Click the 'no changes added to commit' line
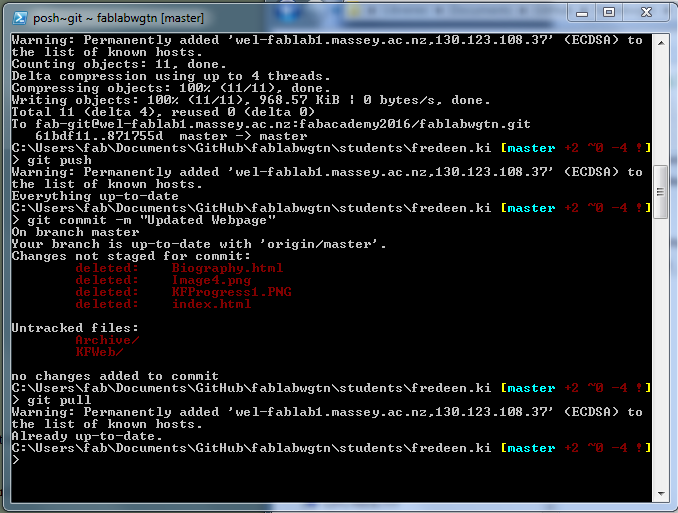678x513 pixels. [x=115, y=376]
